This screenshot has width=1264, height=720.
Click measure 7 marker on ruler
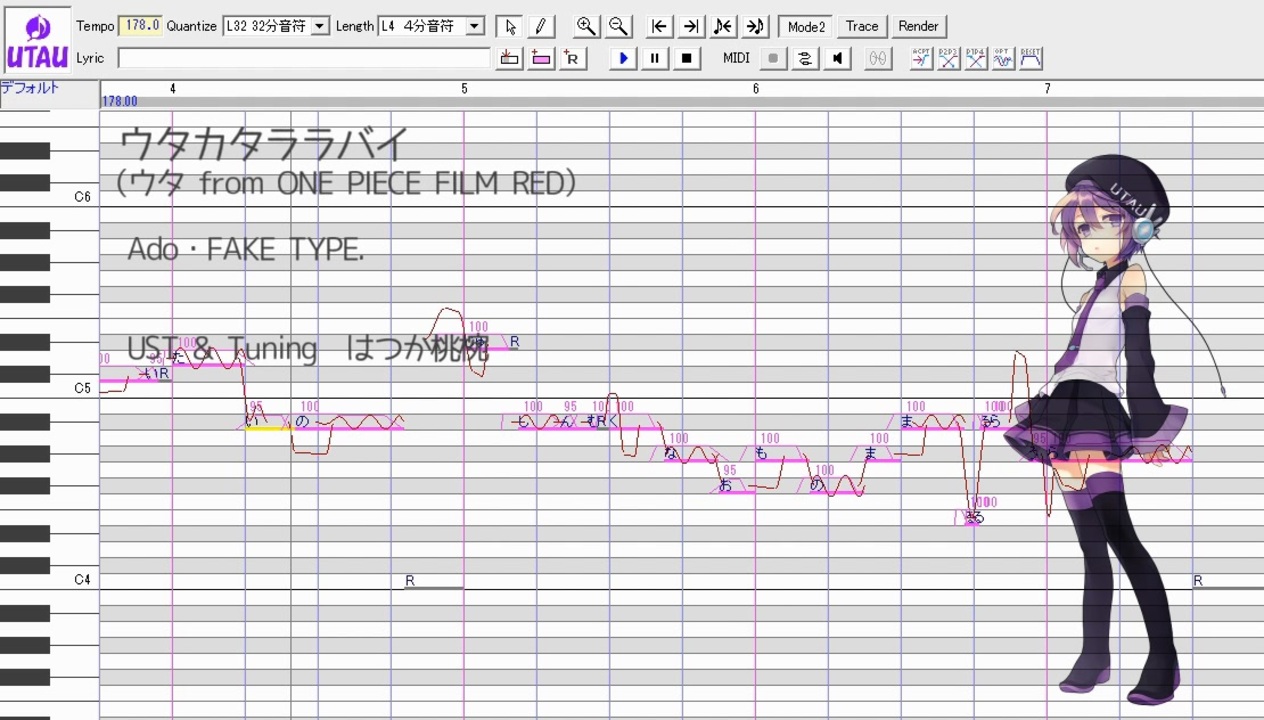[1047, 89]
